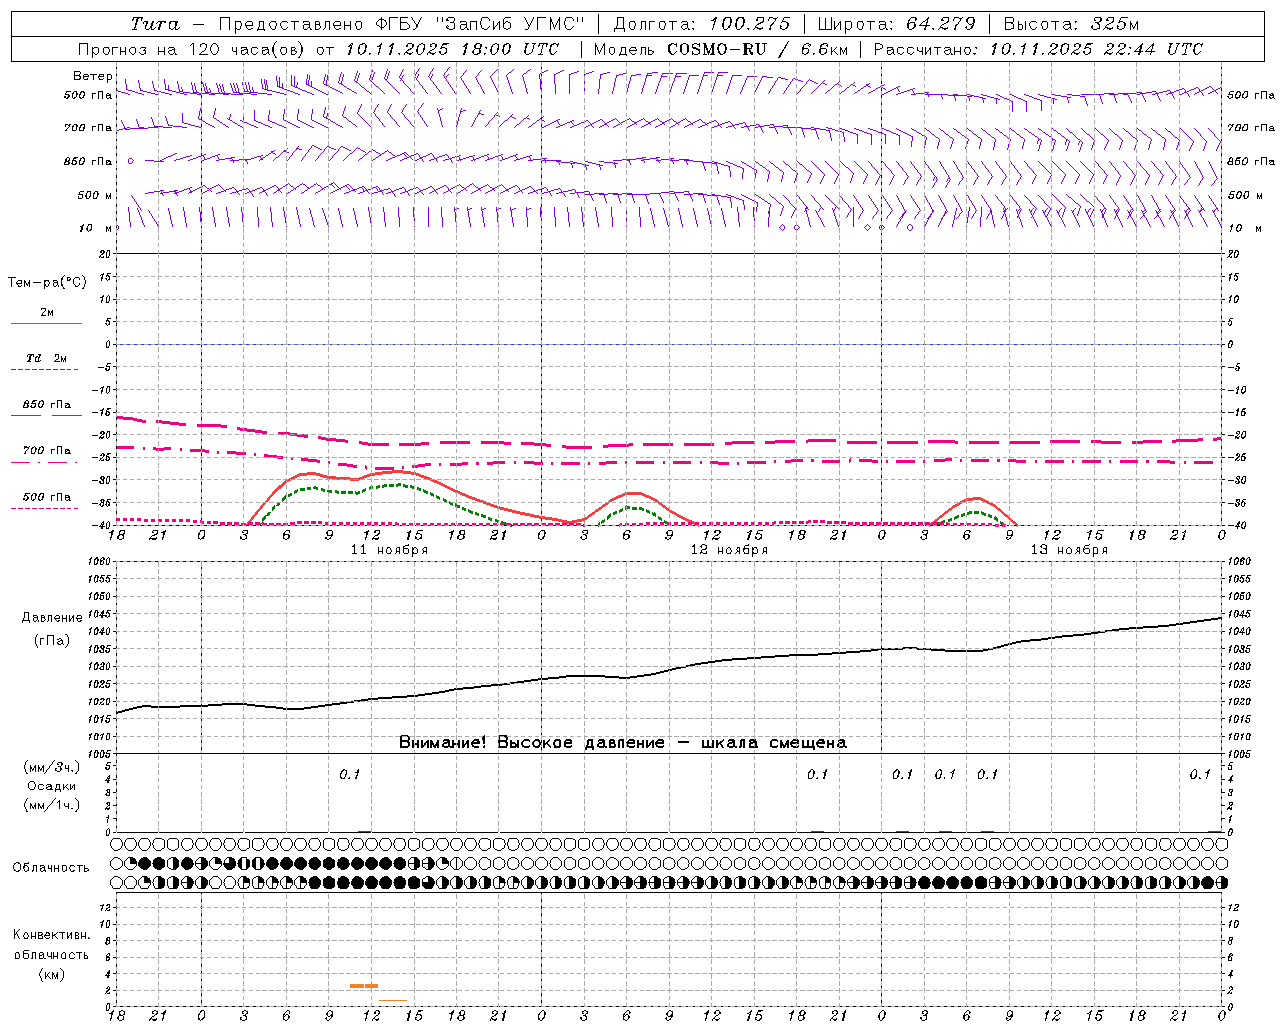Click the calm wind circle on 850 гПа row
Viewport: 1280px width, 1024px height.
(130, 161)
